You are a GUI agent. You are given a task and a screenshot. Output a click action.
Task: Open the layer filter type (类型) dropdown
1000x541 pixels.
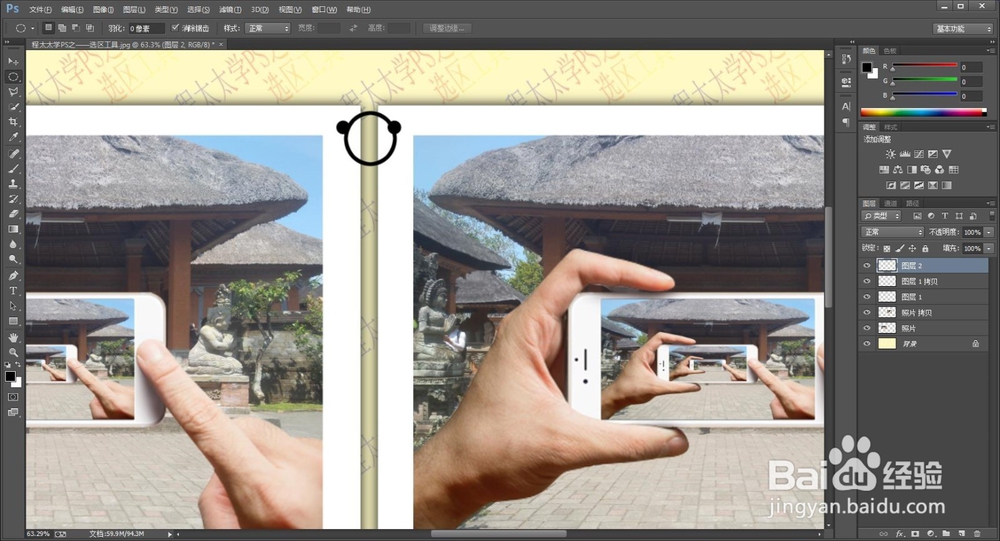pos(881,216)
